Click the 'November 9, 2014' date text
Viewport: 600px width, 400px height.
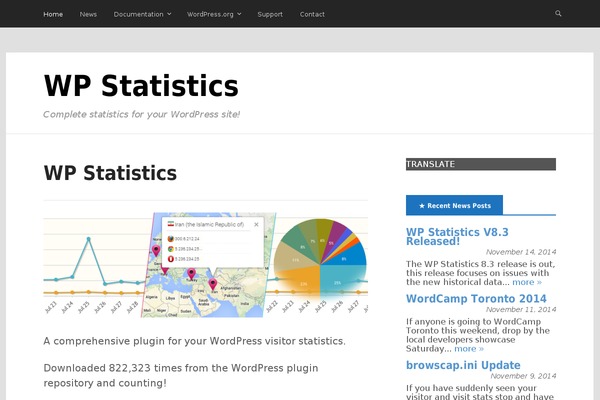523,376
